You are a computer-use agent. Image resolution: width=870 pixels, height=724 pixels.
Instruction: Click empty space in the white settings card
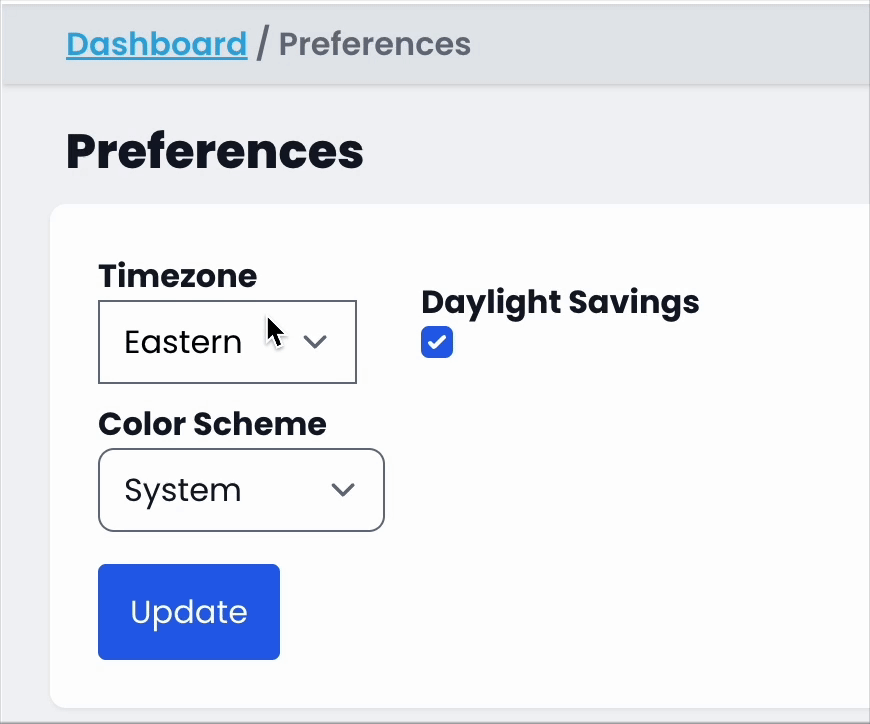[620, 520]
